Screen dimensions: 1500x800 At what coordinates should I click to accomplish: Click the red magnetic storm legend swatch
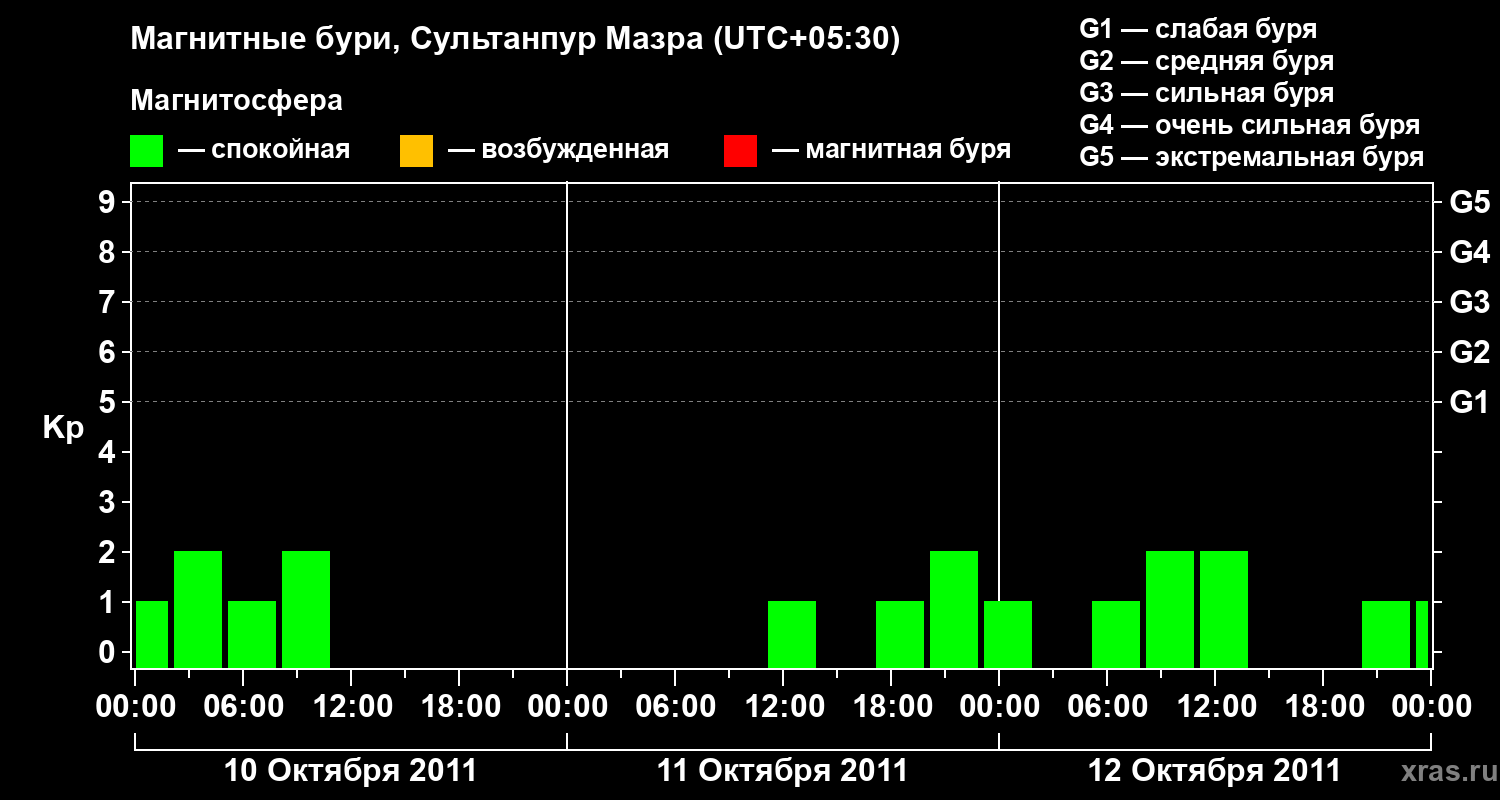point(740,151)
